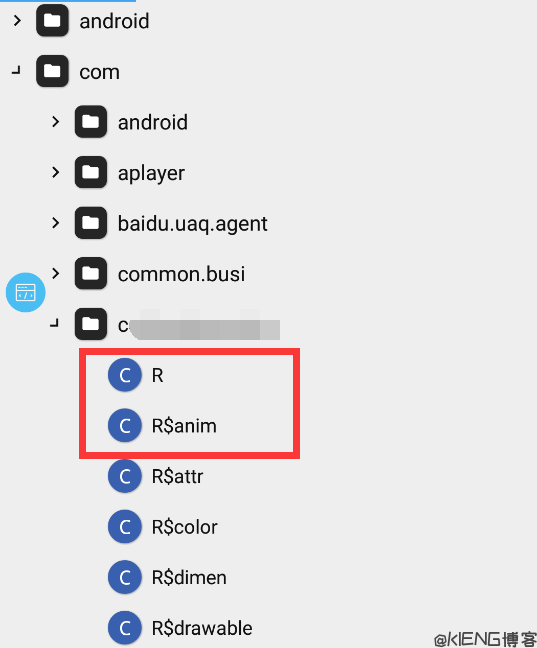
Task: Open the R$anim class
Action: tap(184, 426)
